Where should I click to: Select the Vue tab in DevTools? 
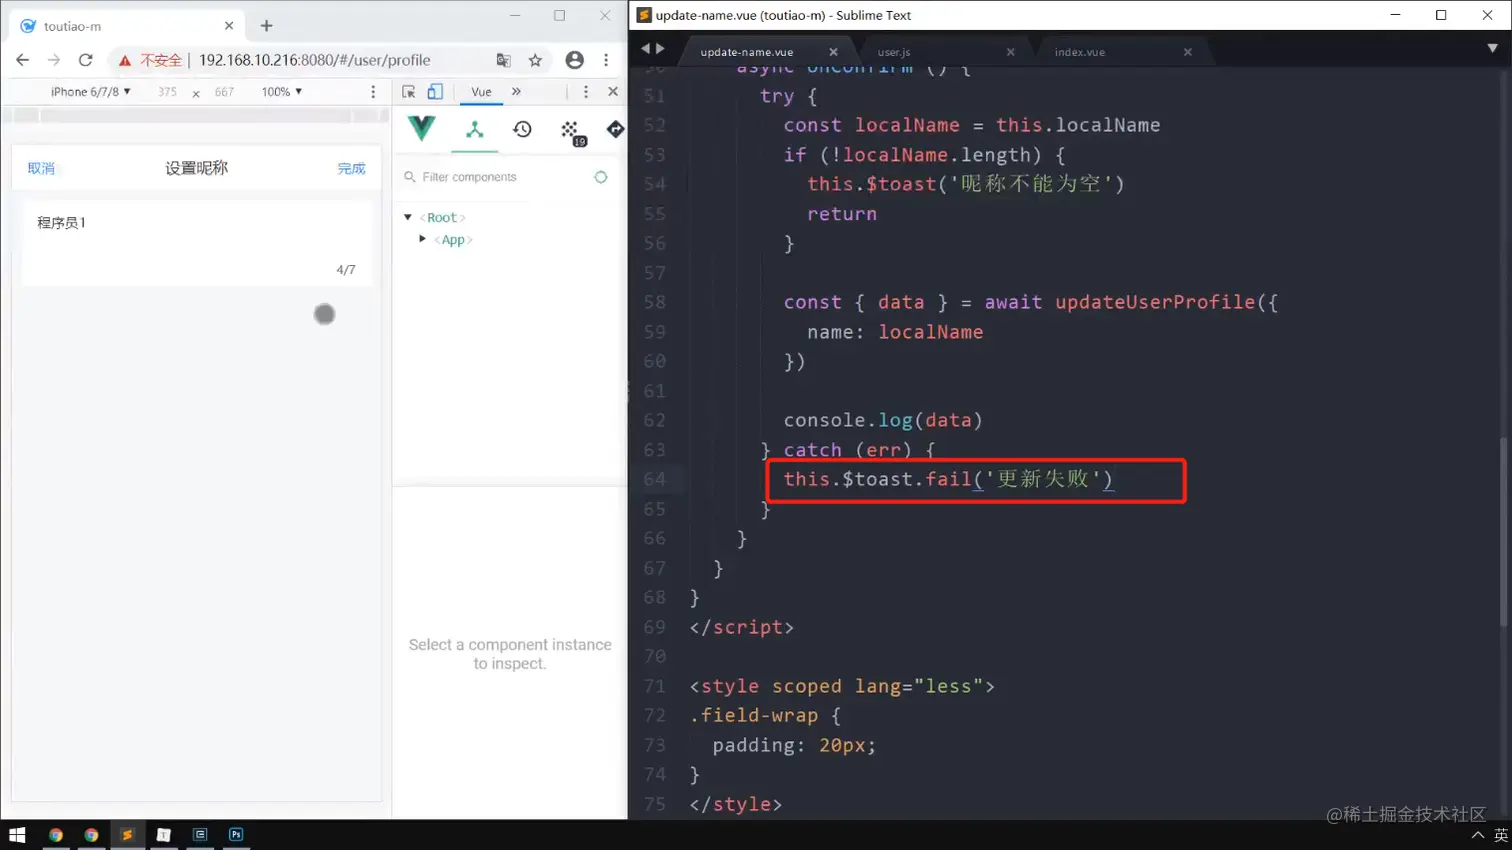pos(481,92)
